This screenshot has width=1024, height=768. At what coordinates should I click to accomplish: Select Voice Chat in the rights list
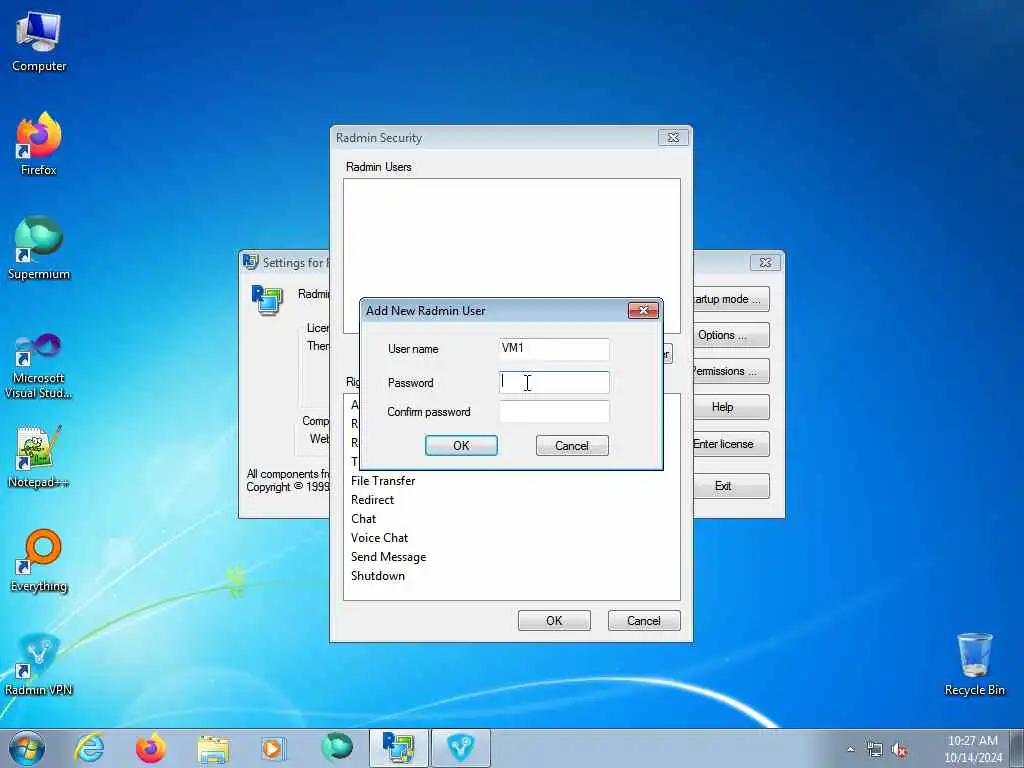[379, 537]
